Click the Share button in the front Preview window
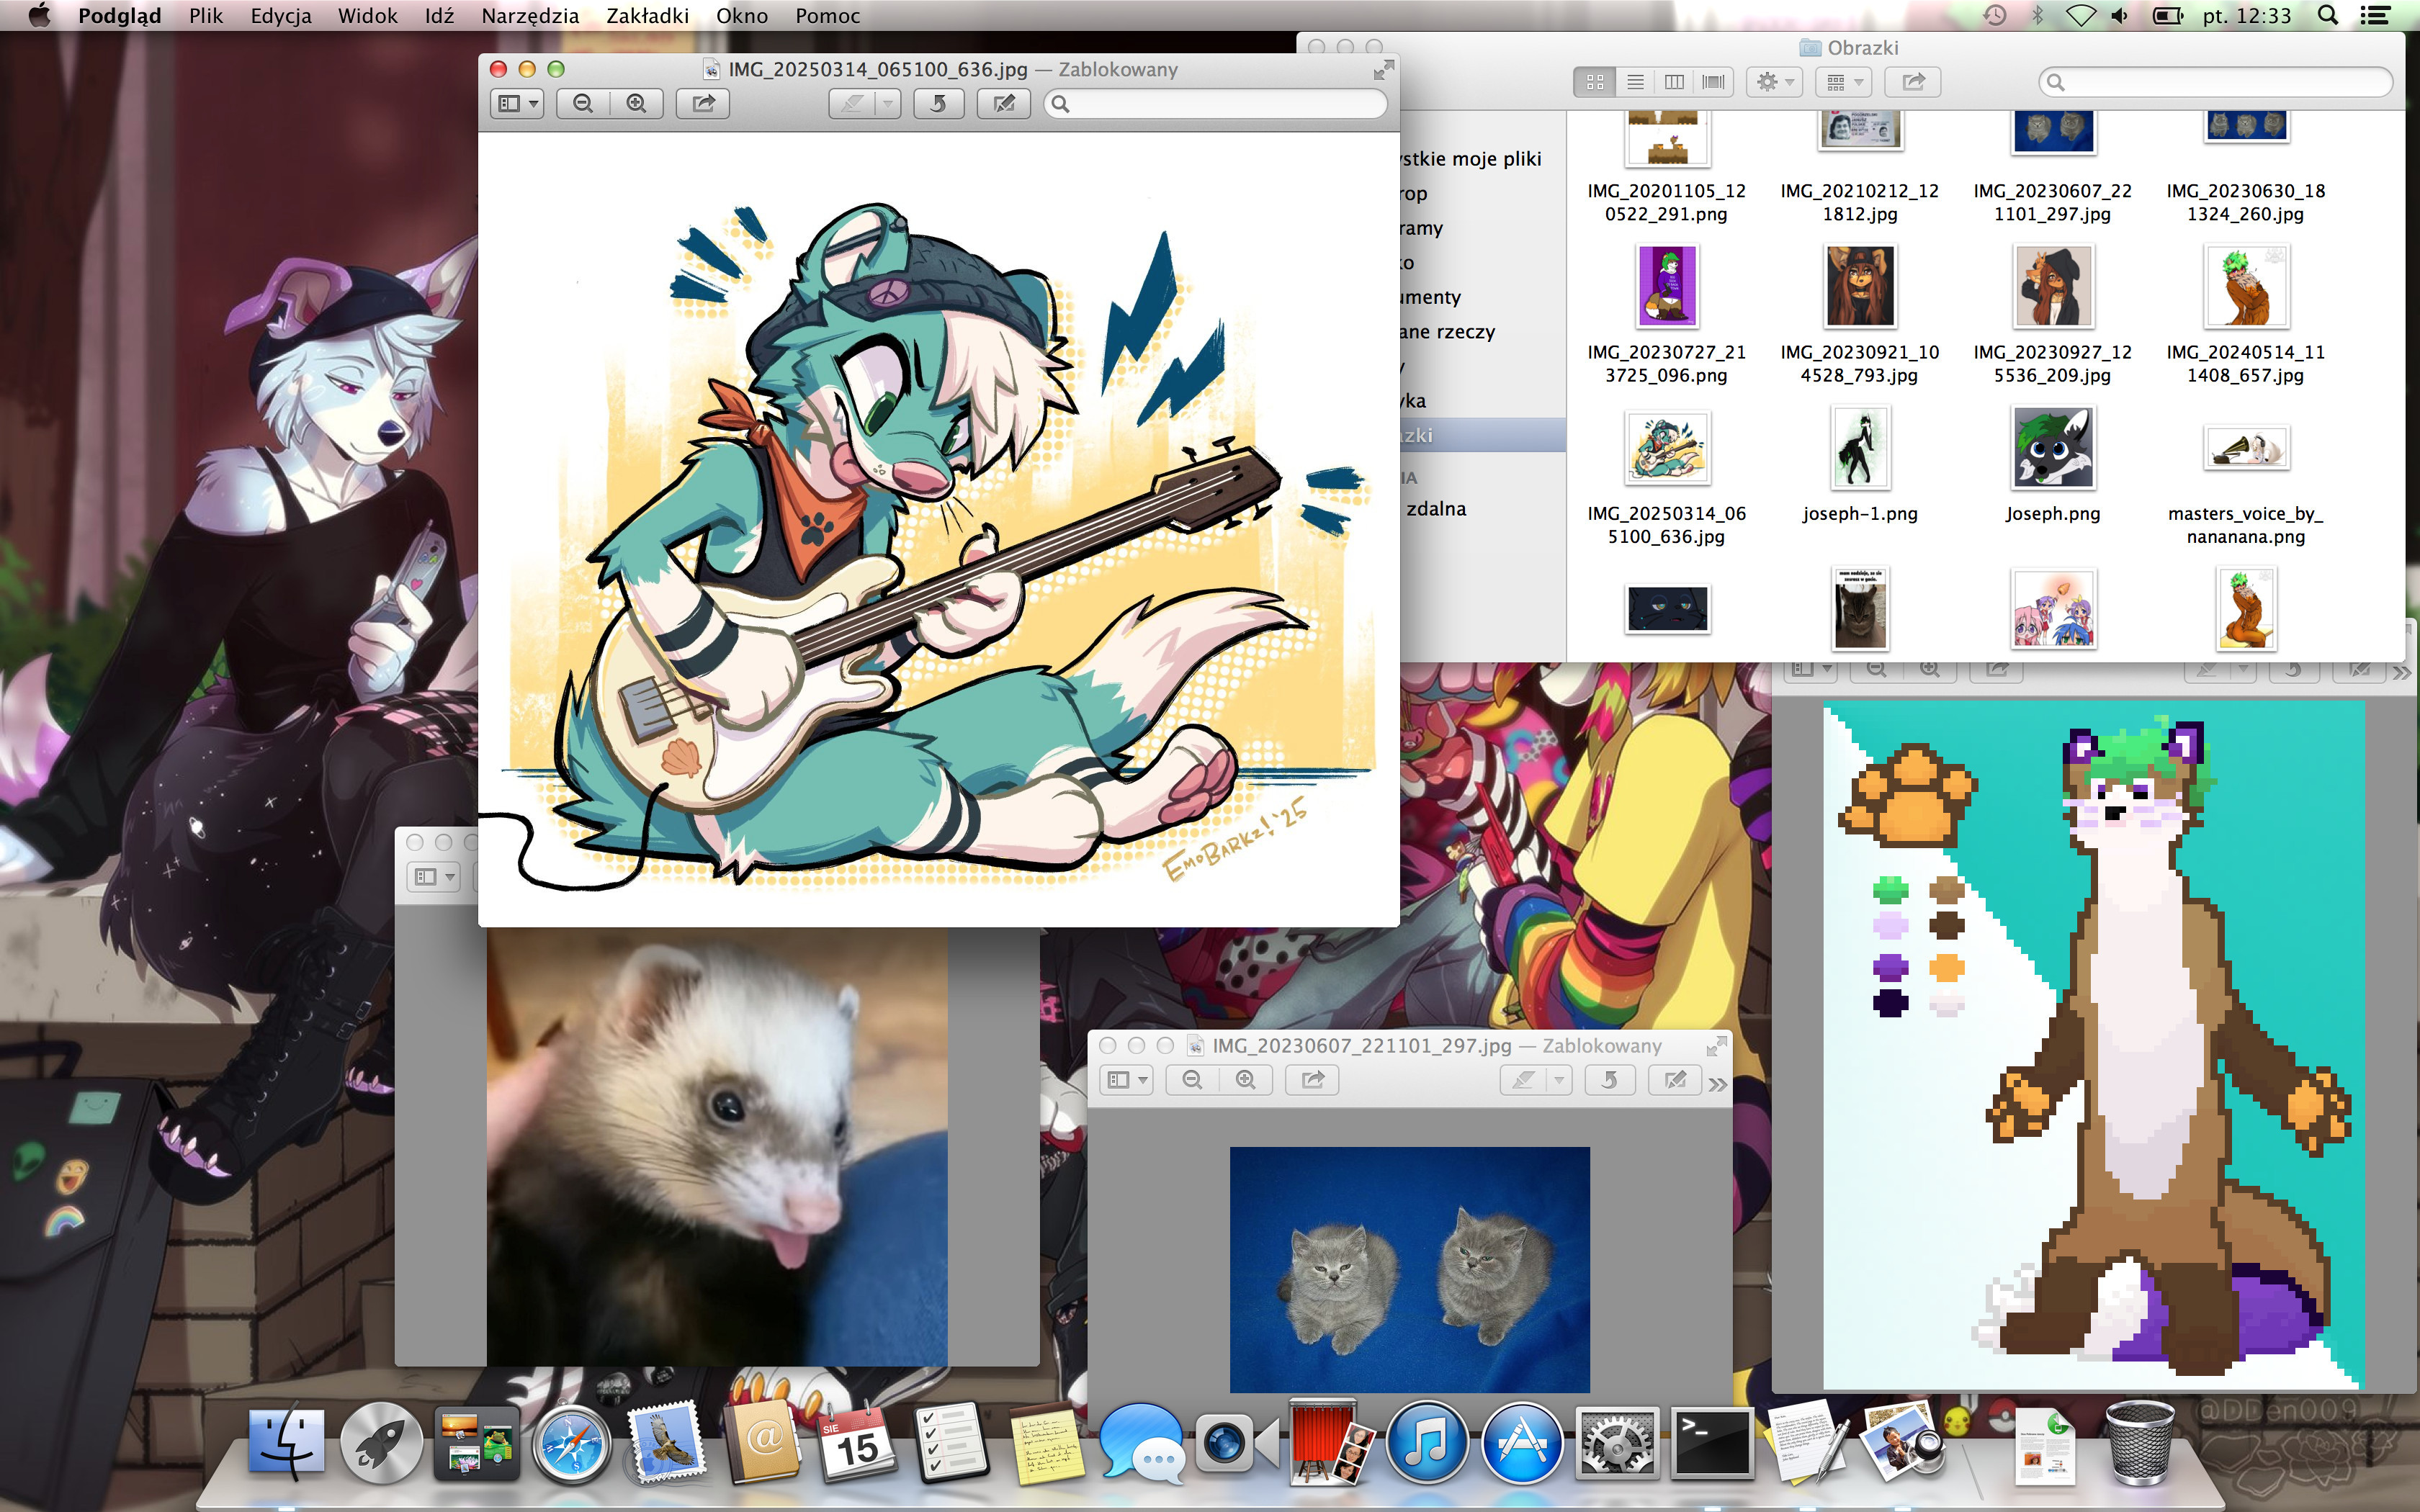This screenshot has width=2420, height=1512. (703, 103)
